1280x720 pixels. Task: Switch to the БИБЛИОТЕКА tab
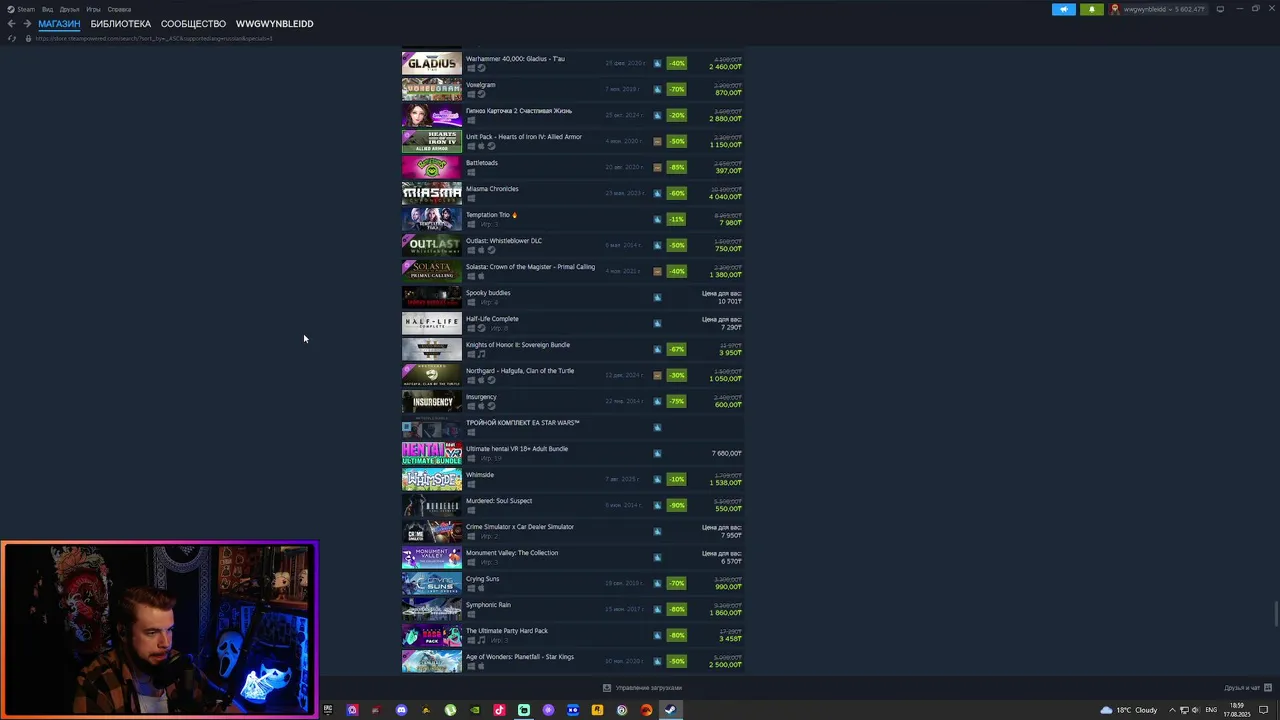[121, 24]
